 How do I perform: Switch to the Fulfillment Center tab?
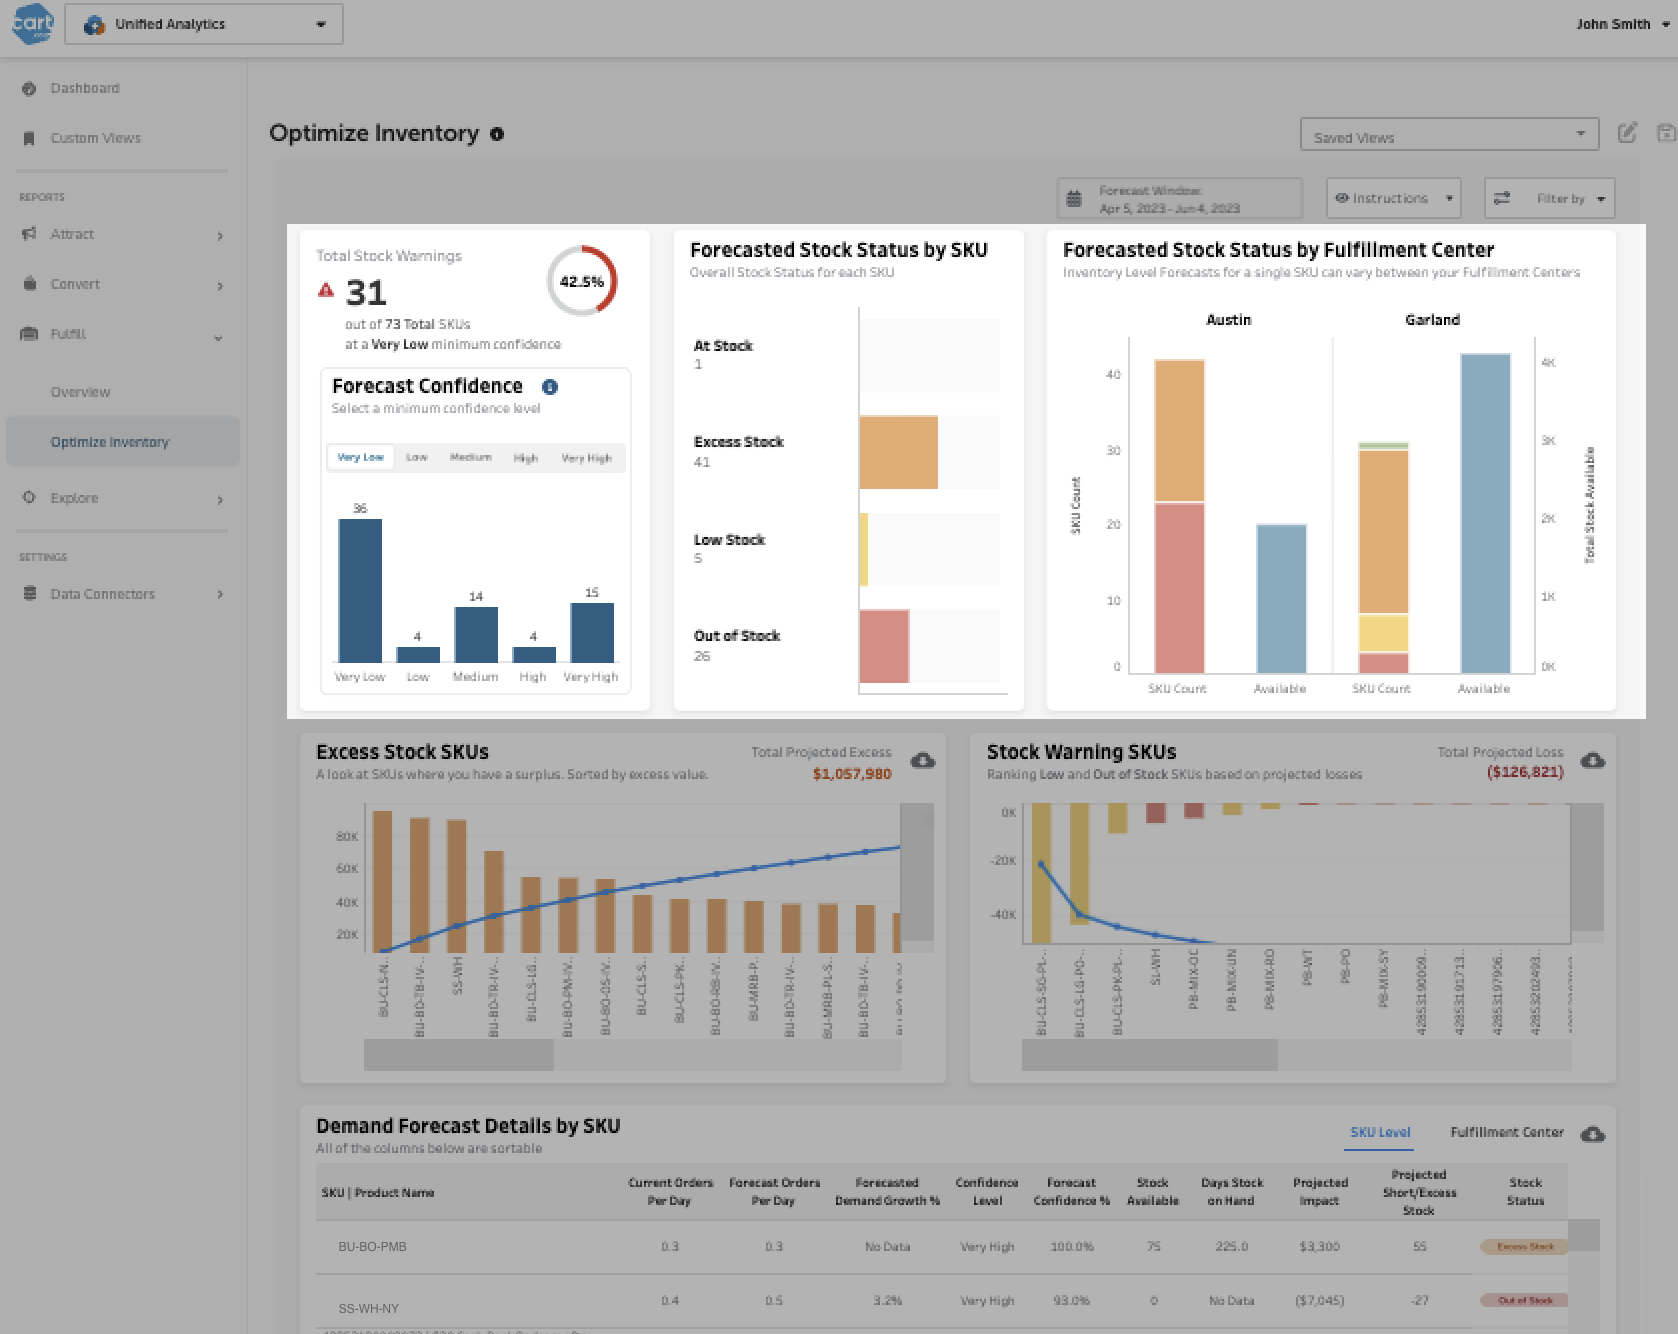pos(1507,1132)
